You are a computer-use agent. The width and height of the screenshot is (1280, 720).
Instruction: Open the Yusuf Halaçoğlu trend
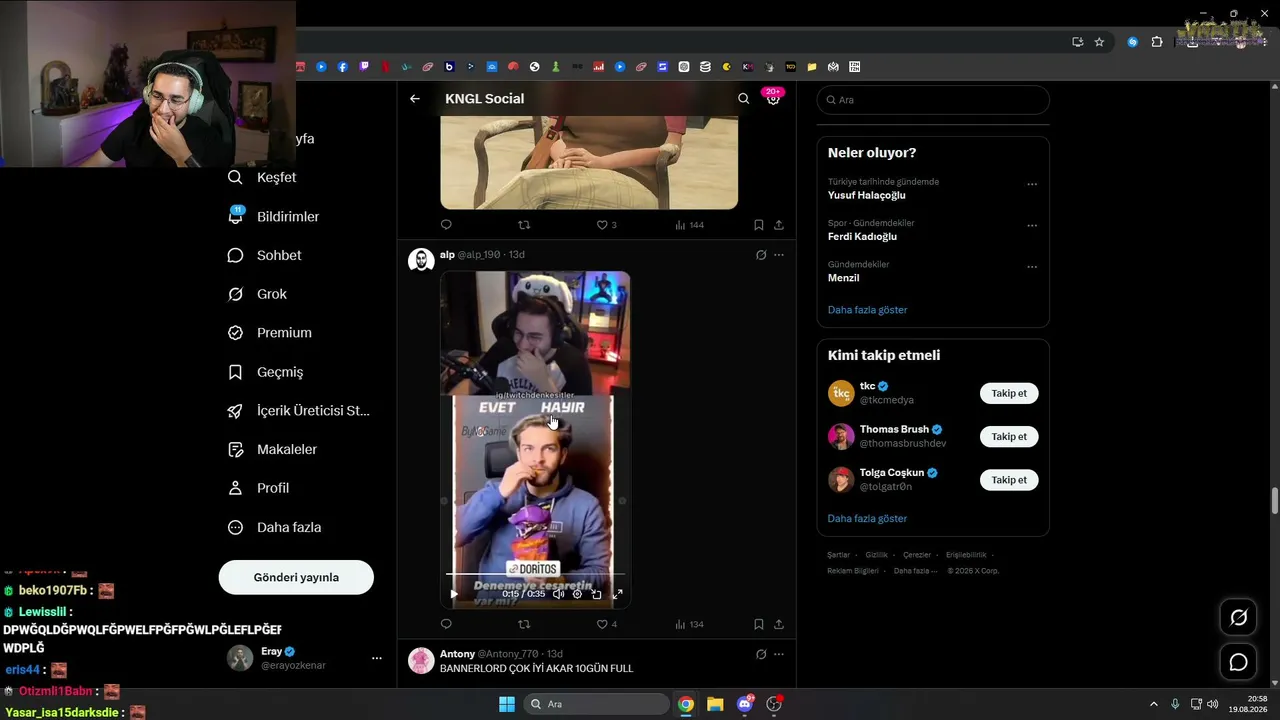866,196
